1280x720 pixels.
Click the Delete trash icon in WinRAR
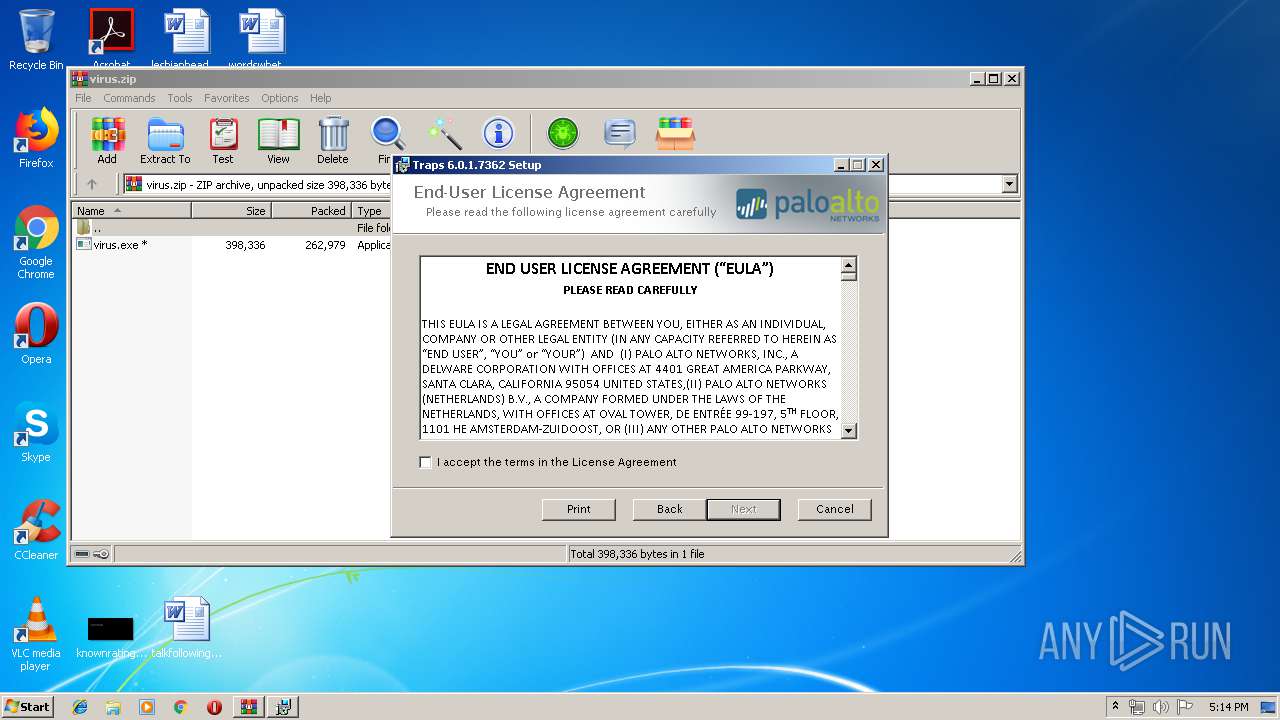(333, 140)
